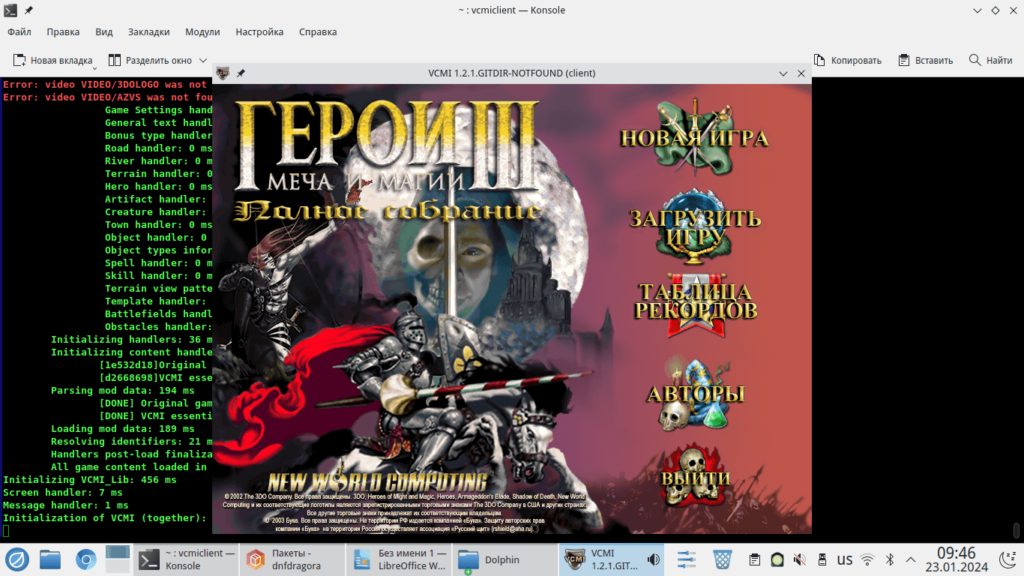
Task: Click the virtual desktop pager in taskbar
Action: (x=118, y=560)
